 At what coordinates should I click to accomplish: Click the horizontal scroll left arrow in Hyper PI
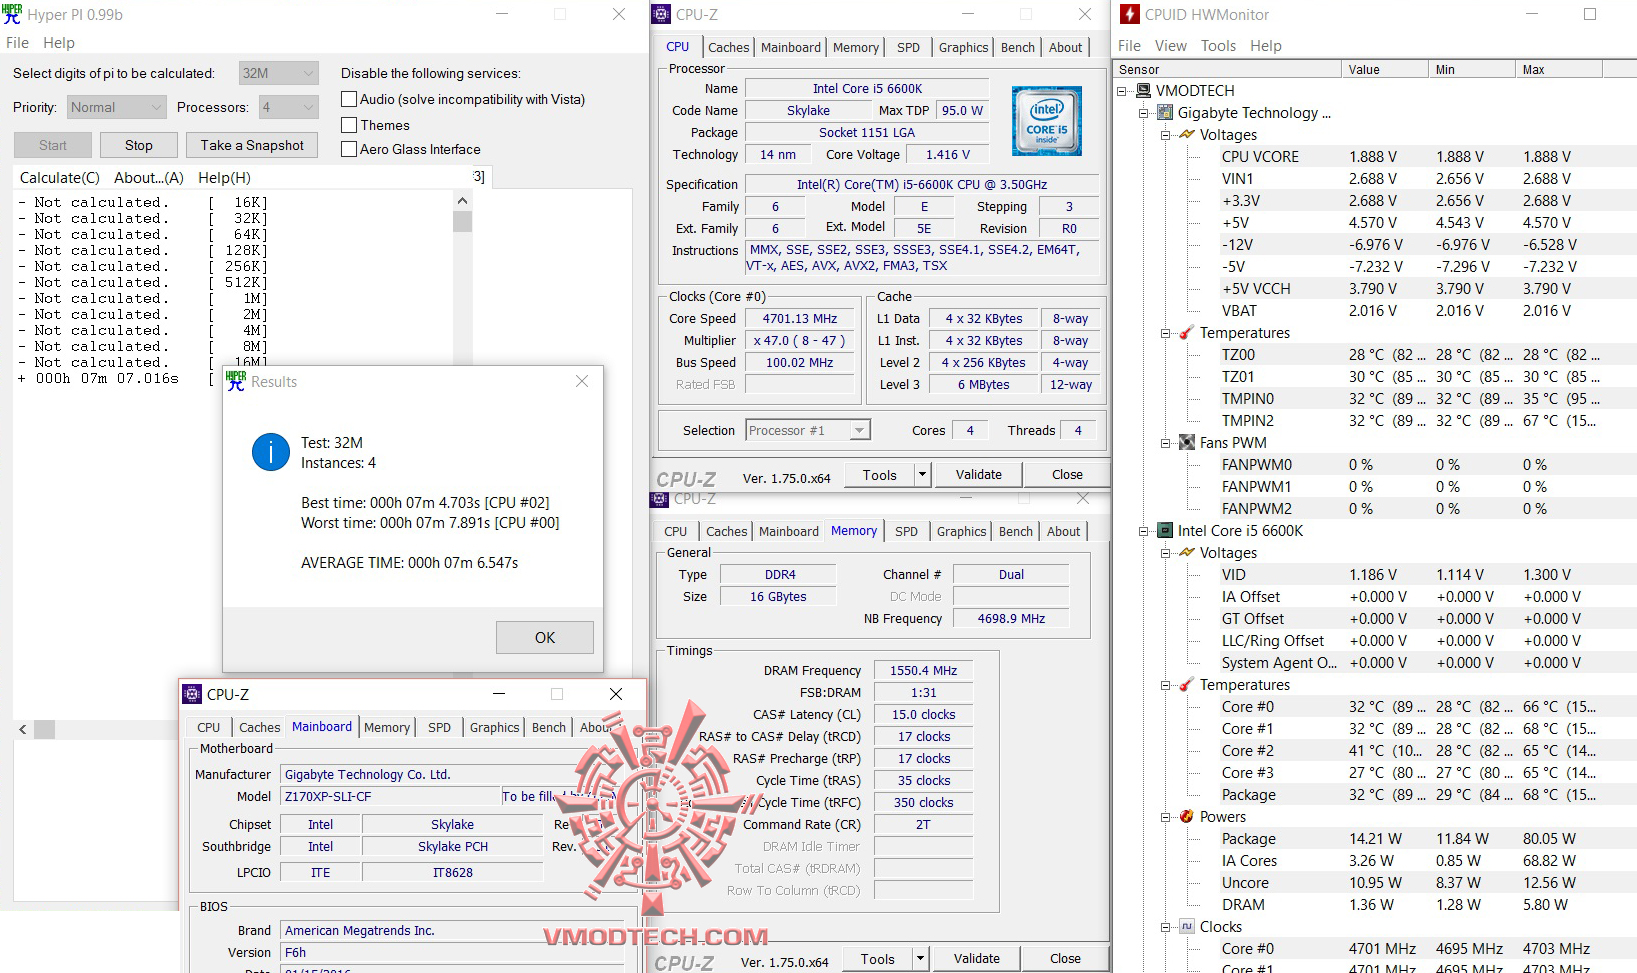(x=22, y=729)
